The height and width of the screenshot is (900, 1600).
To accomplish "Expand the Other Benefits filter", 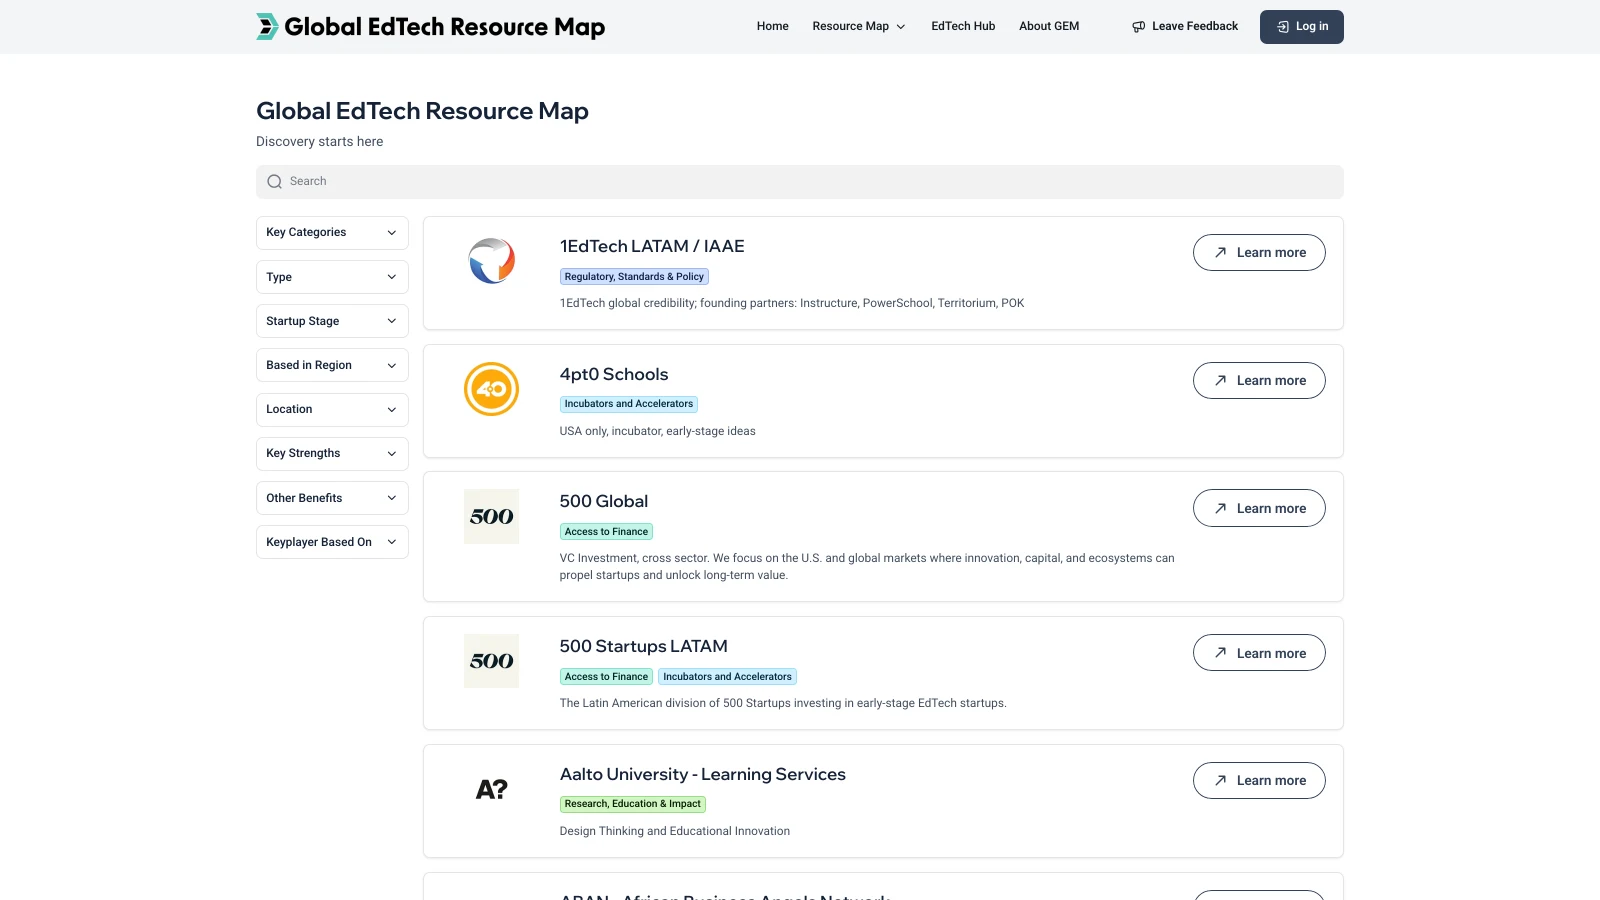I will pyautogui.click(x=332, y=498).
